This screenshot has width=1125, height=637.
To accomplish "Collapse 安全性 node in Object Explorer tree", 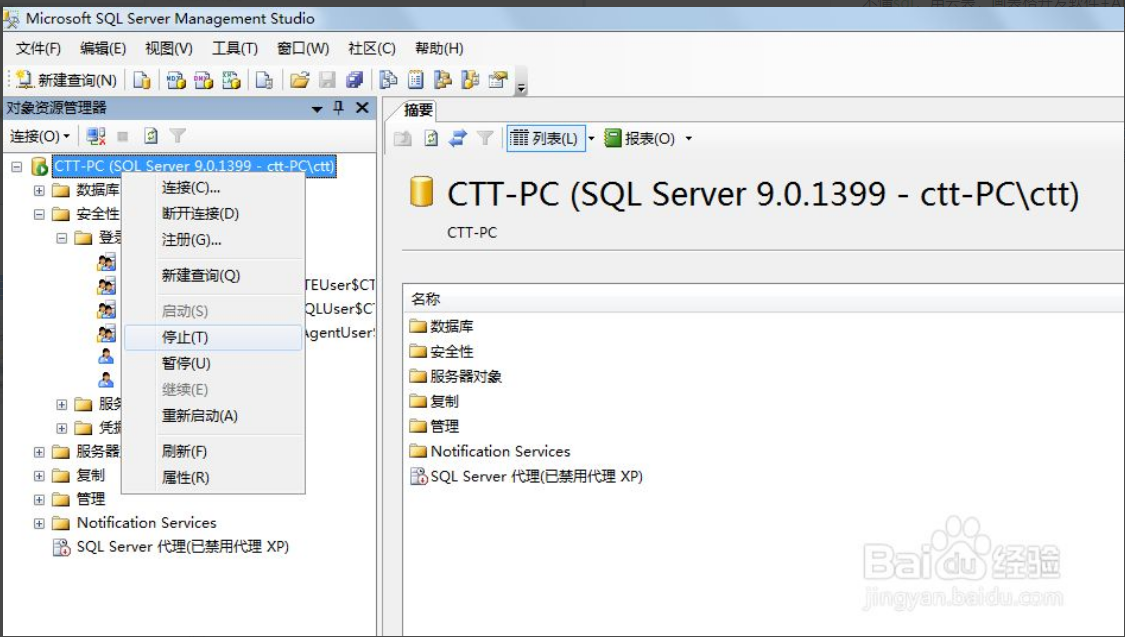I will click(39, 214).
